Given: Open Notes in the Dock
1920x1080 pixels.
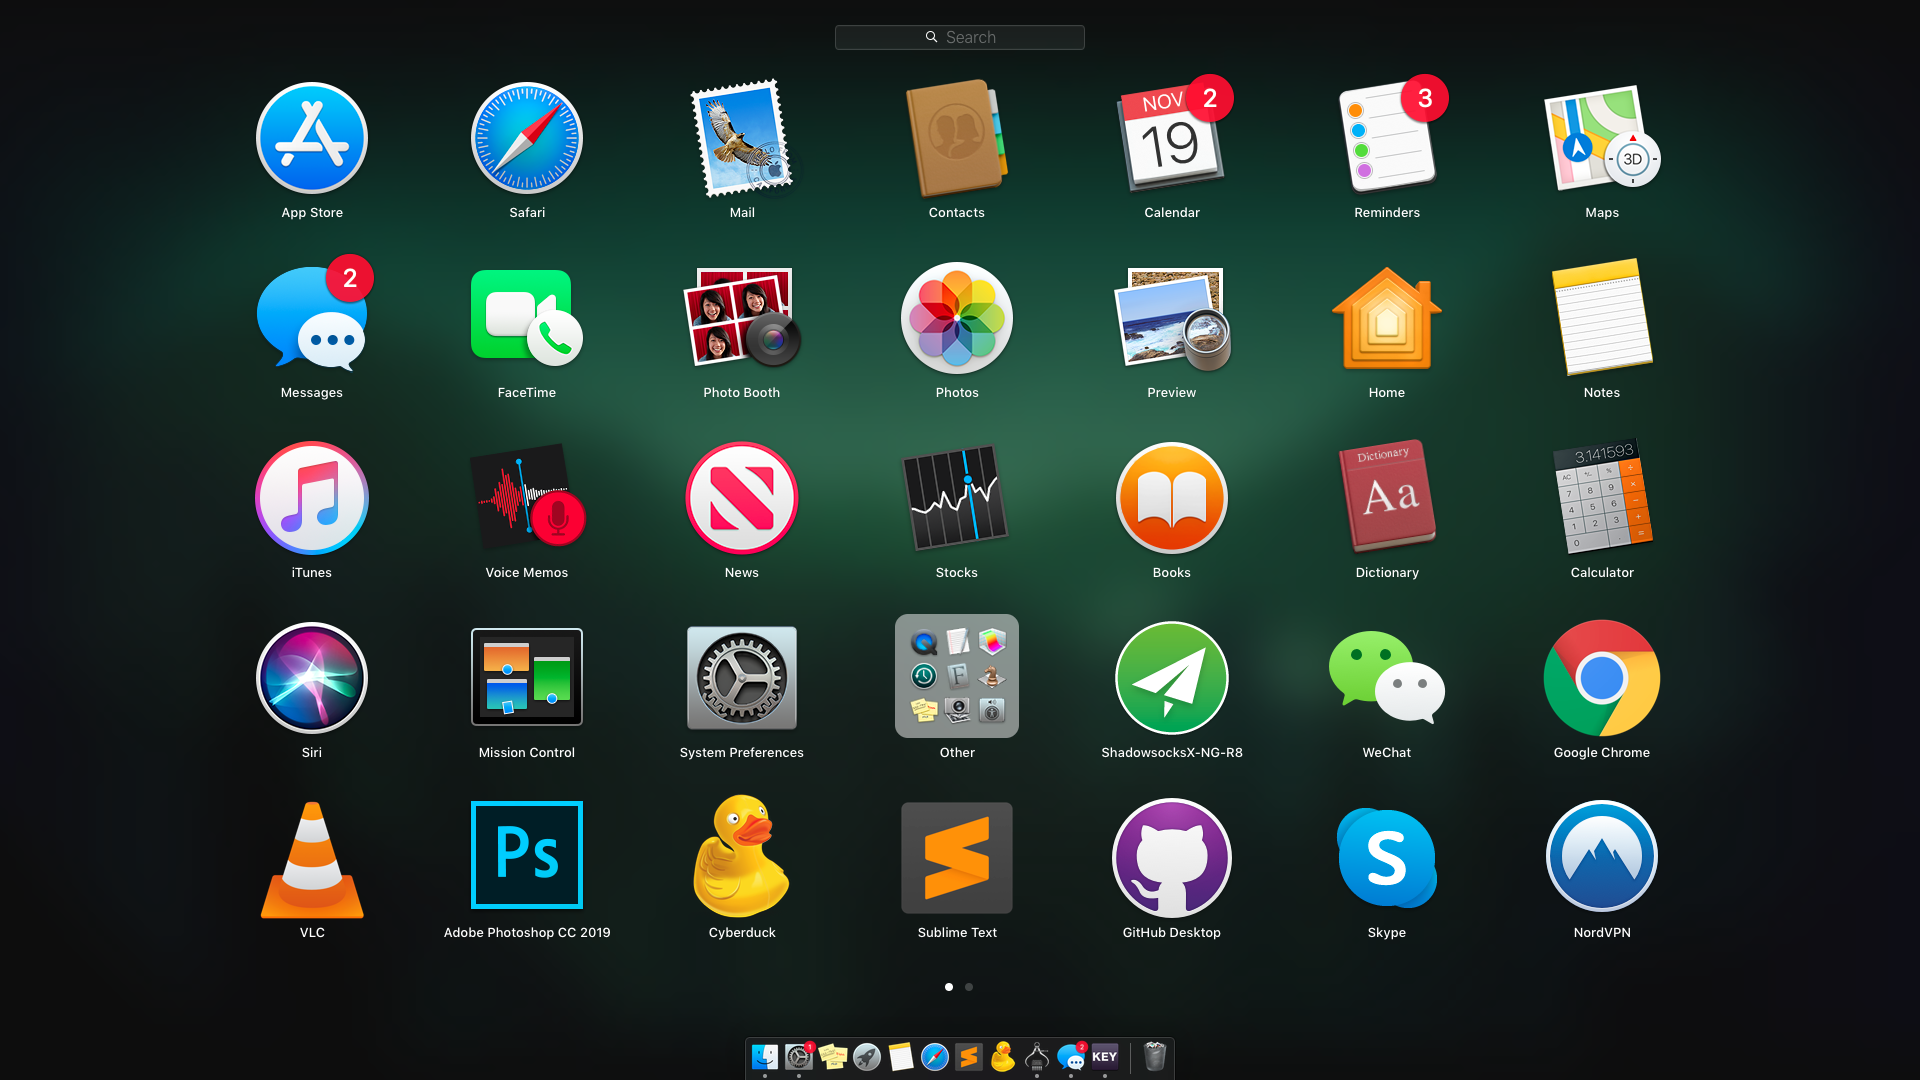Looking at the screenshot, I should click(901, 1057).
